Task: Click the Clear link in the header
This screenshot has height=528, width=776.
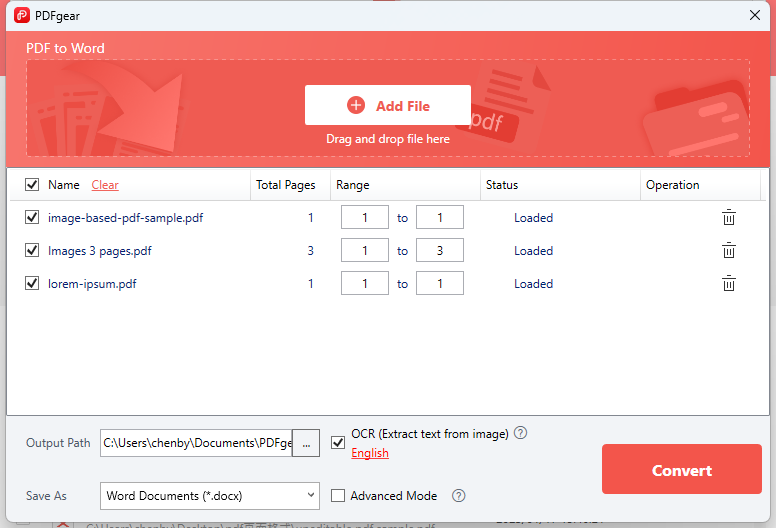Action: (105, 185)
